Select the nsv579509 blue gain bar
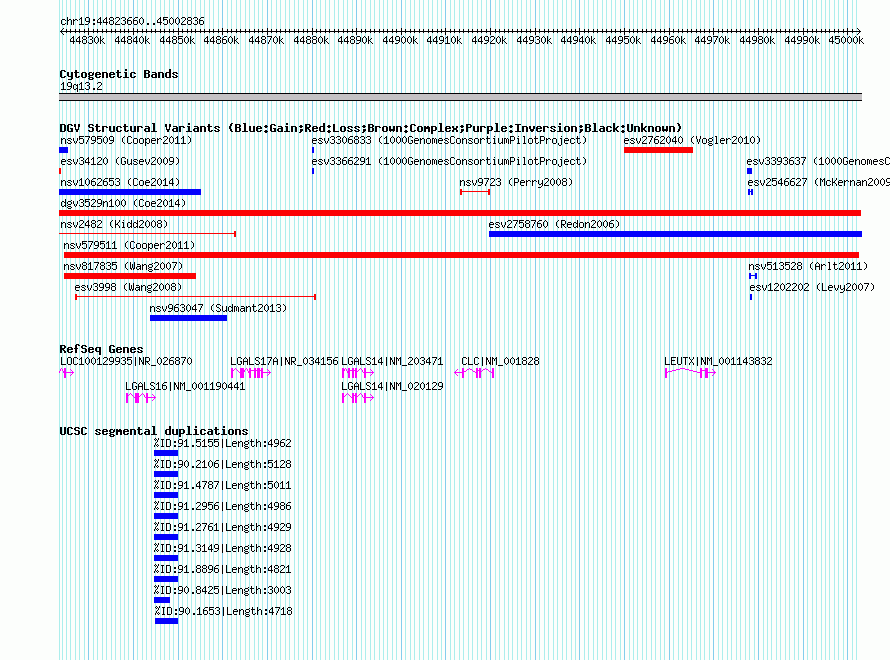The width and height of the screenshot is (890, 660). 64,150
